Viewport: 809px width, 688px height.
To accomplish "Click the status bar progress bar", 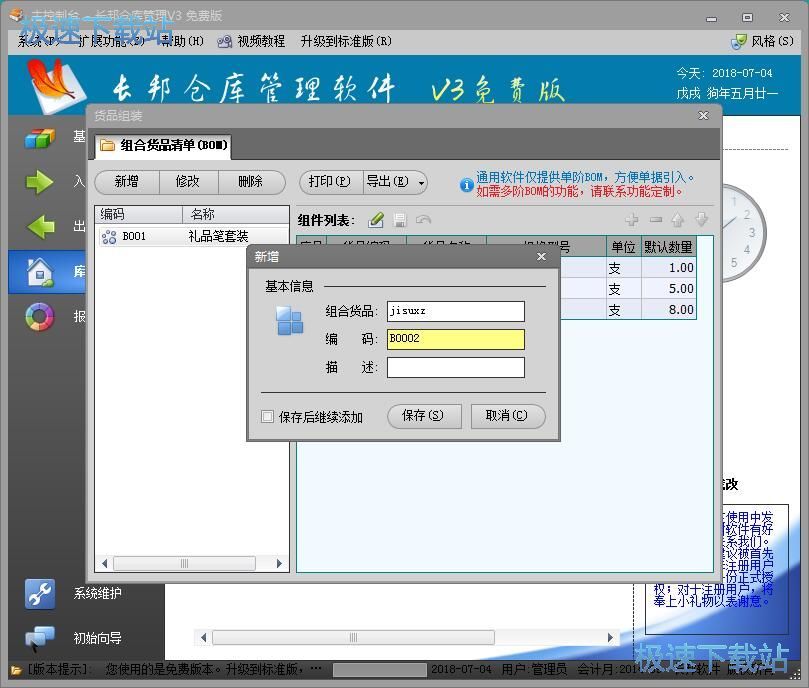I will (380, 670).
